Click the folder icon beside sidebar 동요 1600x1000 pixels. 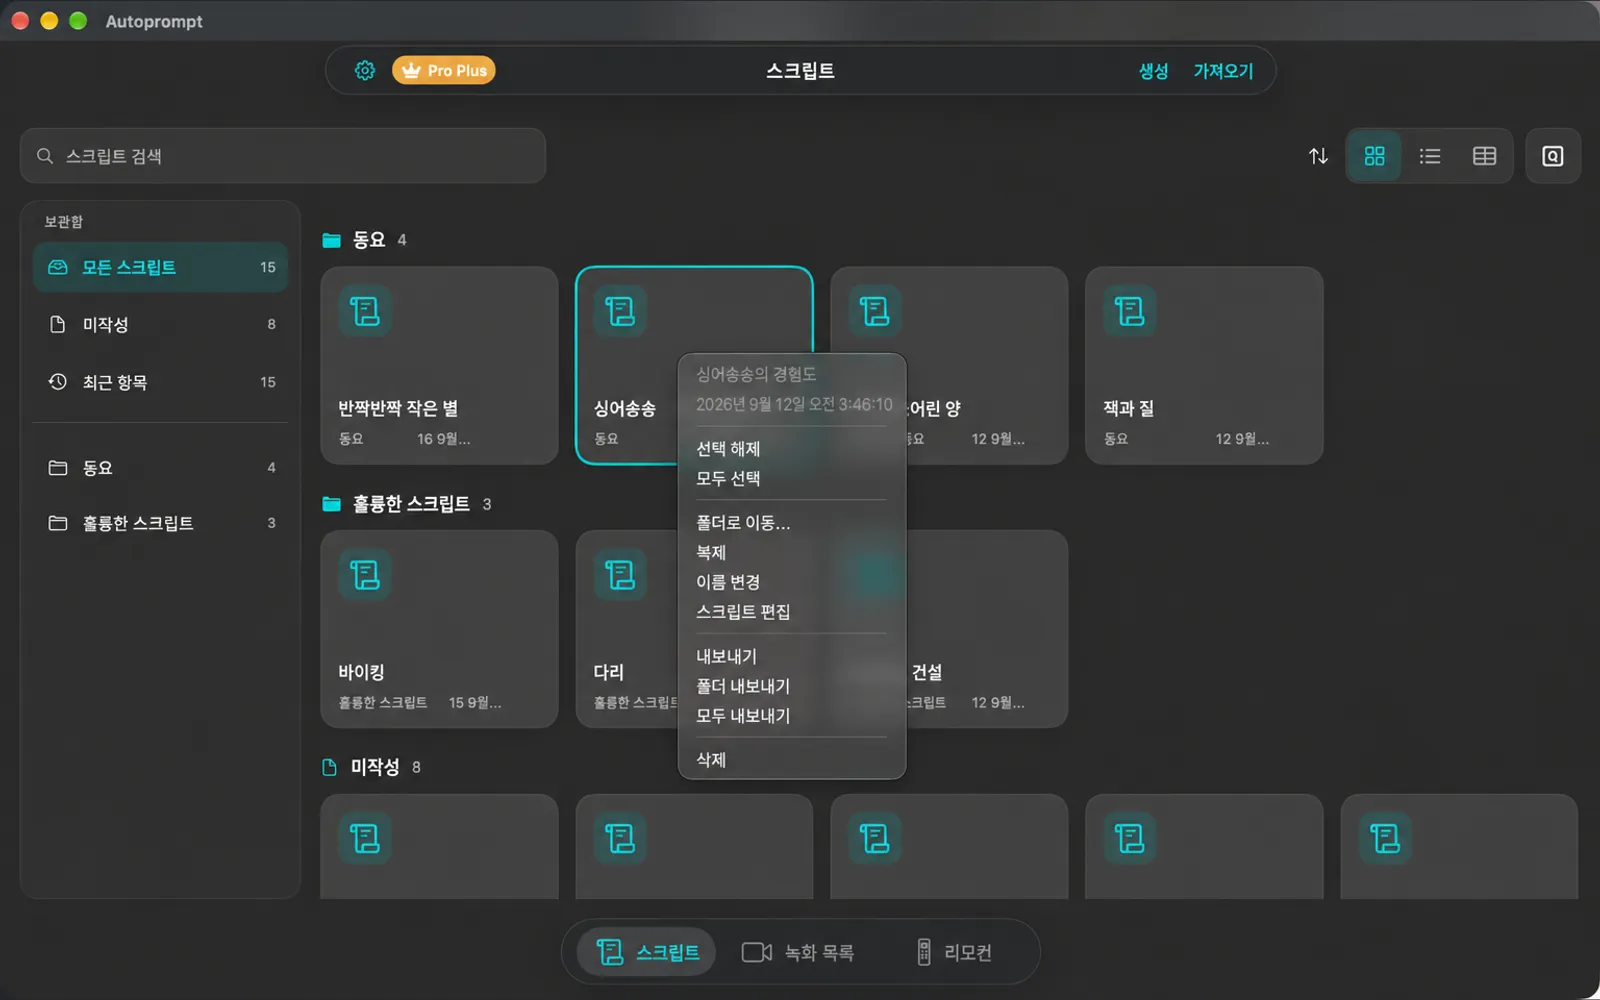tap(58, 467)
